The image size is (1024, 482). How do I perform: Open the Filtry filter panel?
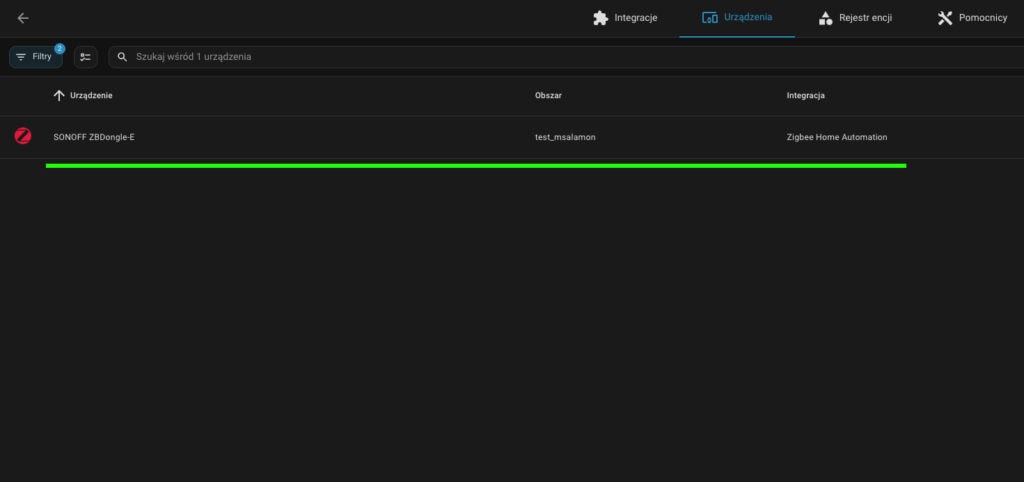pyautogui.click(x=34, y=57)
